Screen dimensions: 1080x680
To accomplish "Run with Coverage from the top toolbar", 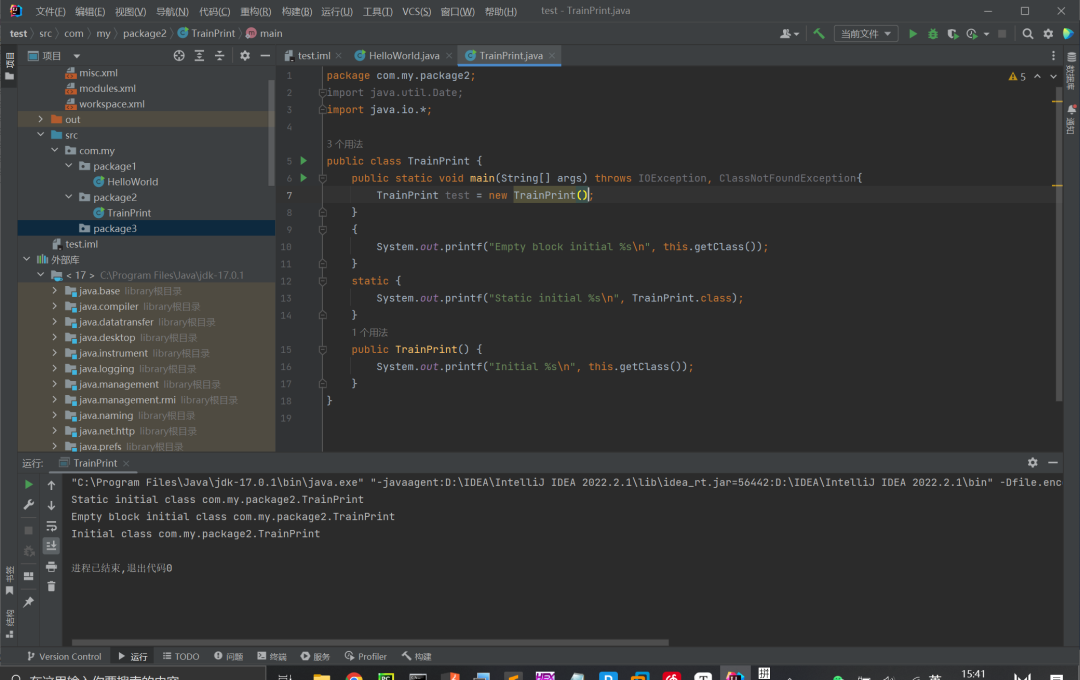I will tap(952, 34).
